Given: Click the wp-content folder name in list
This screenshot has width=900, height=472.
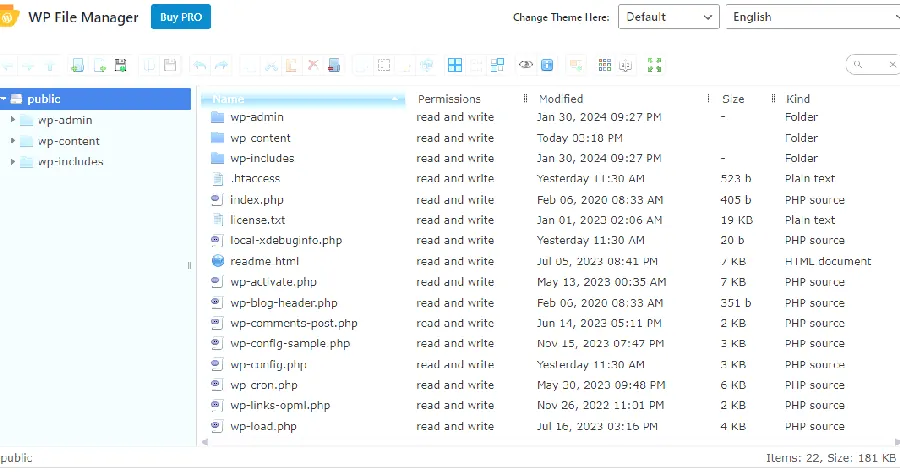Looking at the screenshot, I should click(260, 138).
